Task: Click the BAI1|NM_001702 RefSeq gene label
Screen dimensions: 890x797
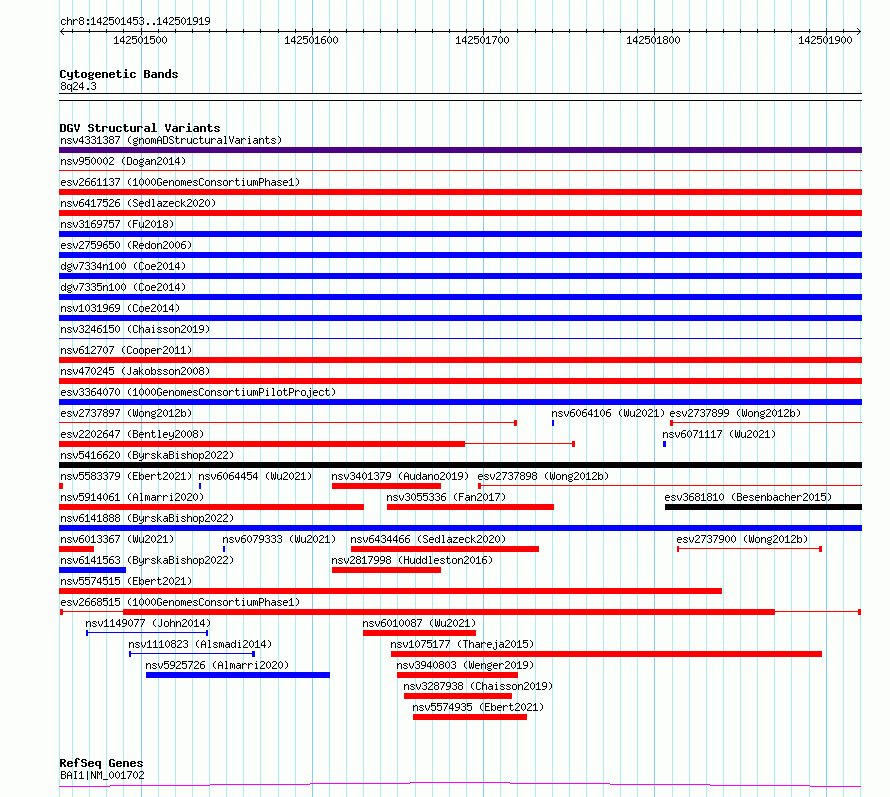Action: tap(102, 775)
